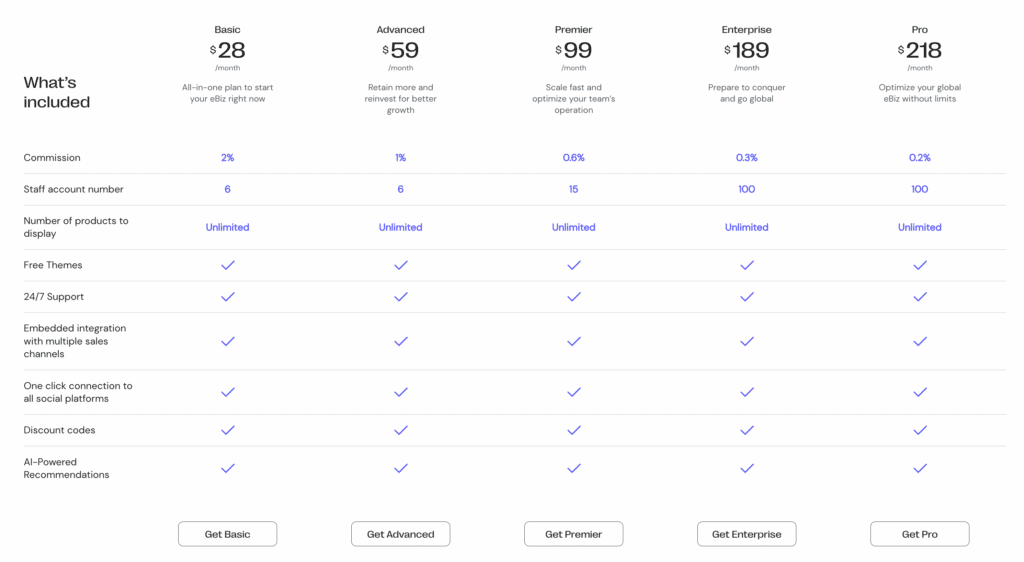Click the 0.2% commission value

pos(920,157)
